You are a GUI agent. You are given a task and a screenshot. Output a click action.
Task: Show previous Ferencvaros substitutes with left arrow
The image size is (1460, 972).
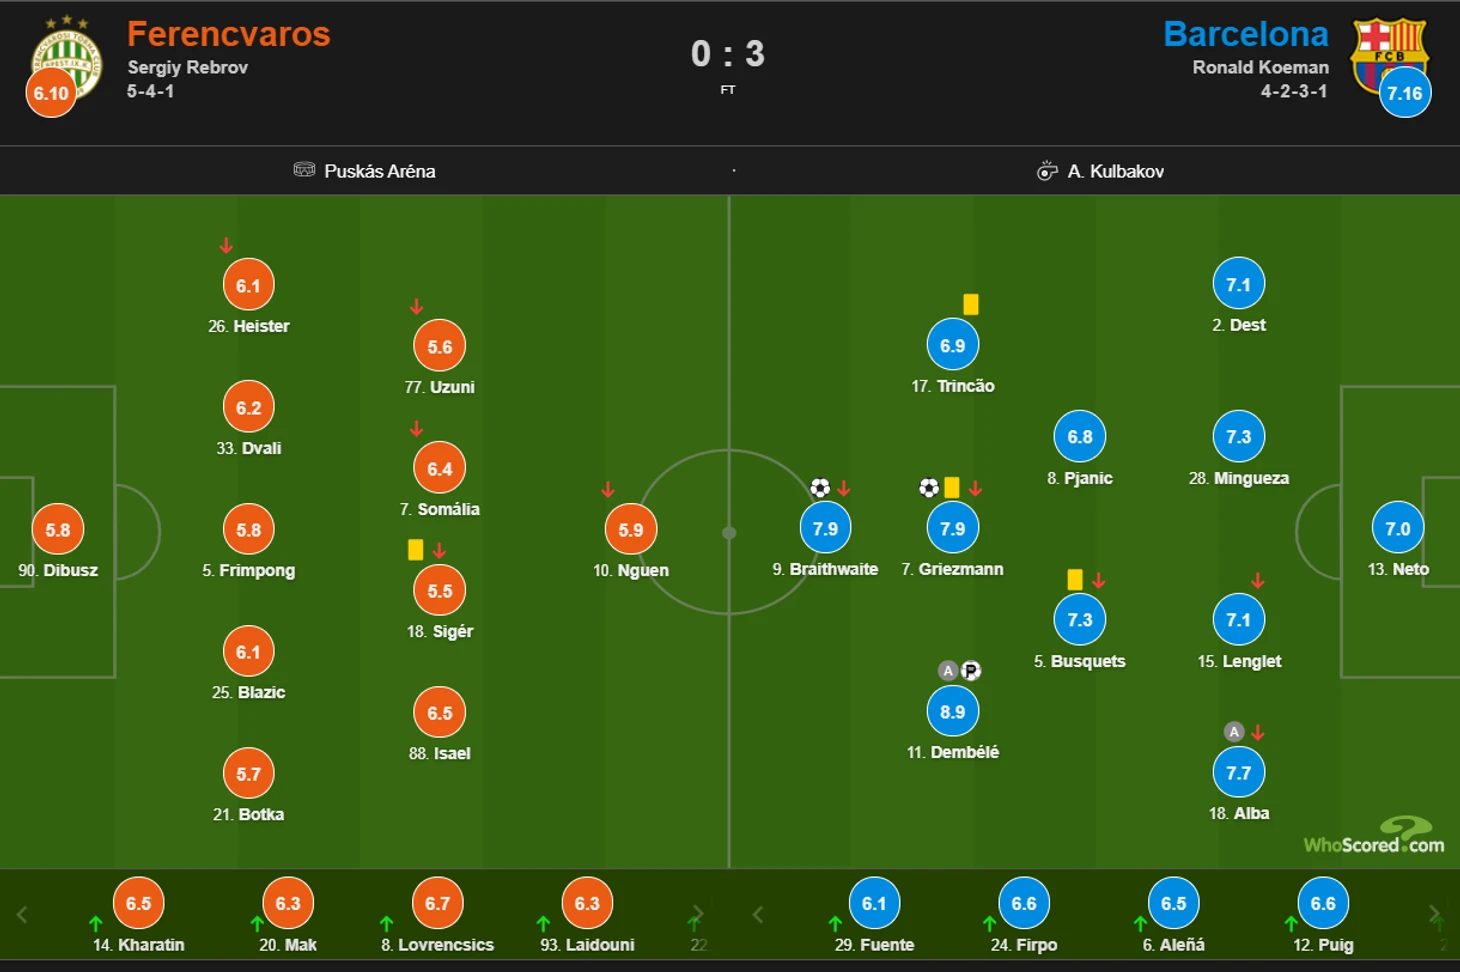(x=22, y=914)
